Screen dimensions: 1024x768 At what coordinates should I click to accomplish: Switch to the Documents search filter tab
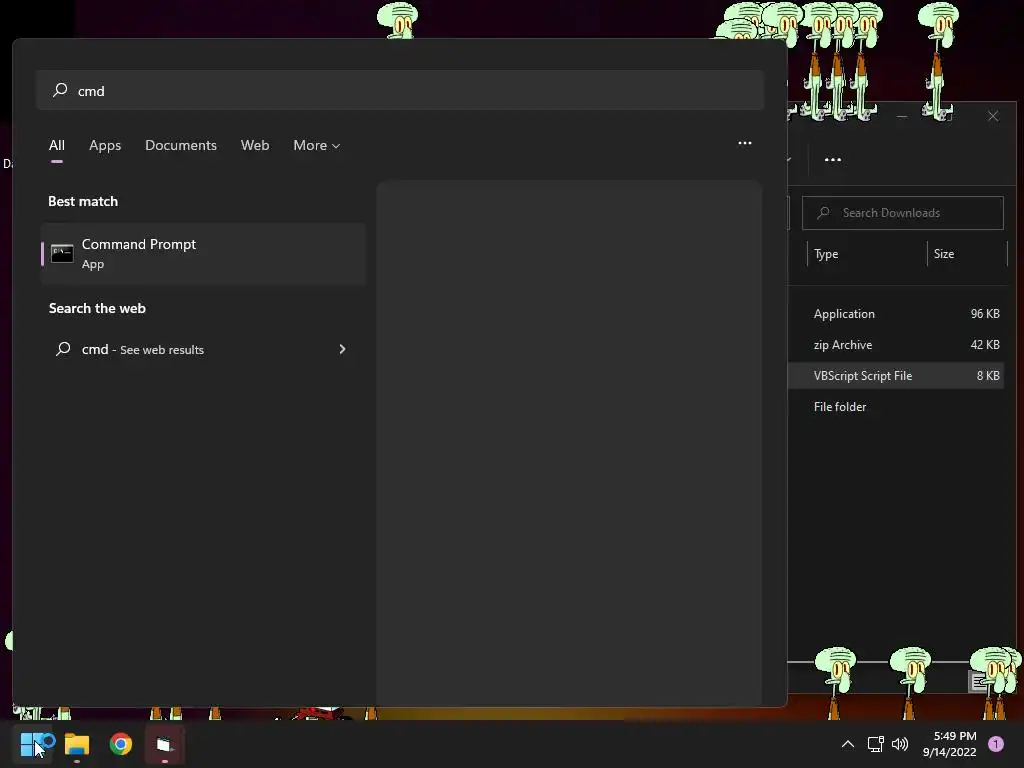pyautogui.click(x=181, y=145)
